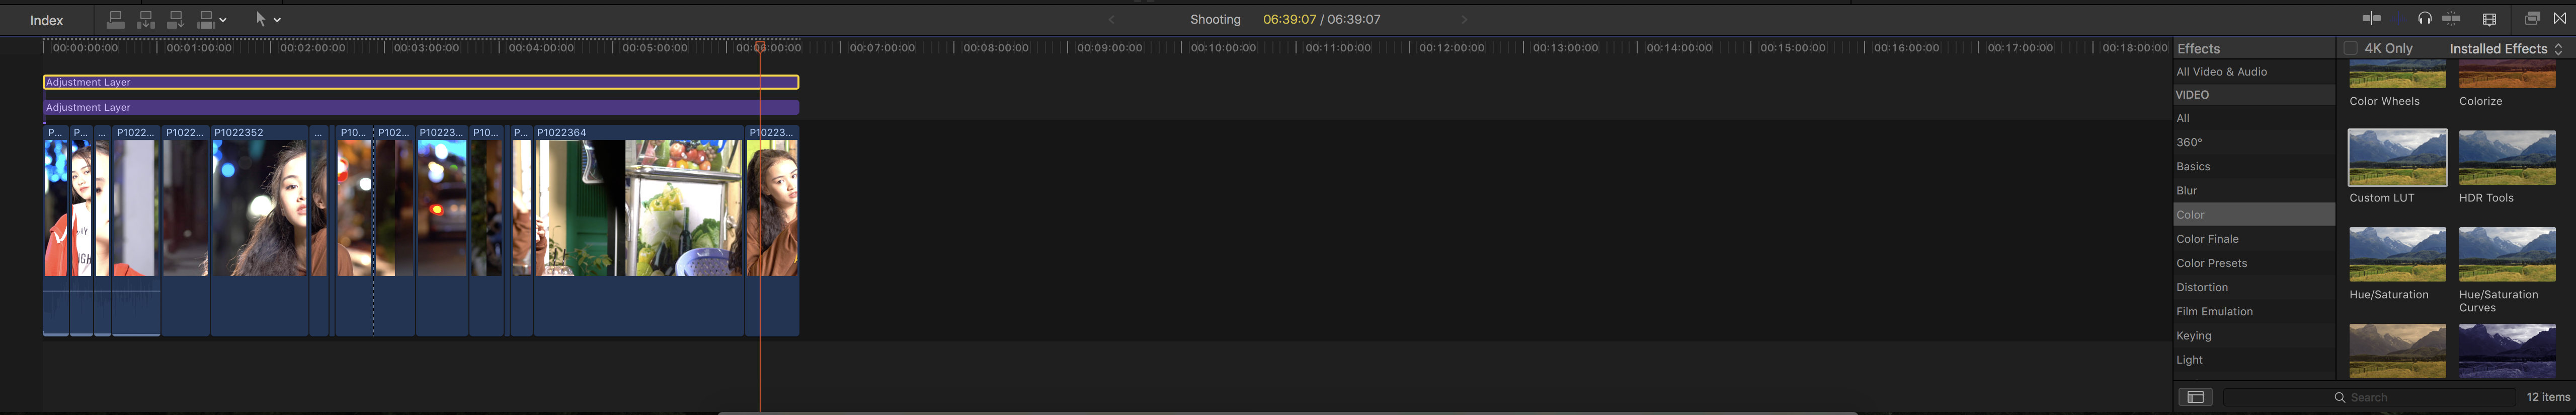Go forward in timeline history arrow
2576x415 pixels.
(1464, 19)
